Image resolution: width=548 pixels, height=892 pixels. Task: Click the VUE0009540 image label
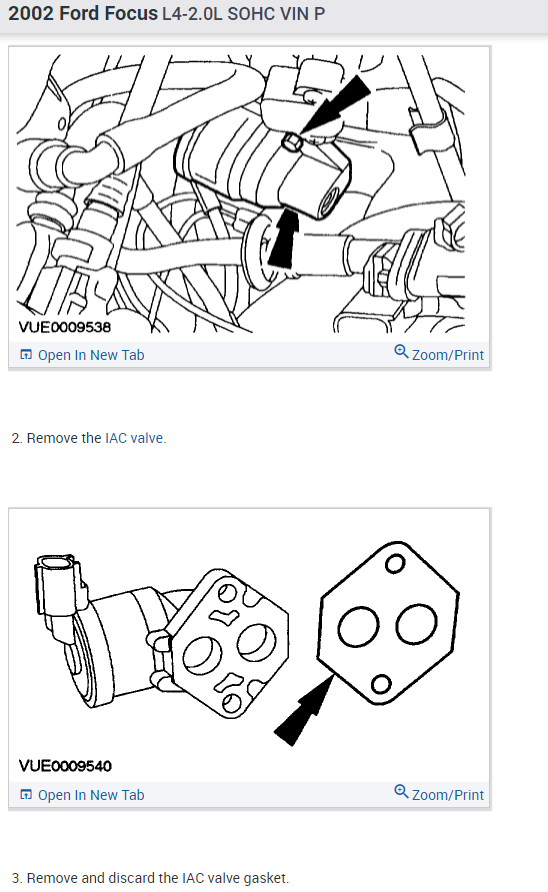(x=65, y=766)
